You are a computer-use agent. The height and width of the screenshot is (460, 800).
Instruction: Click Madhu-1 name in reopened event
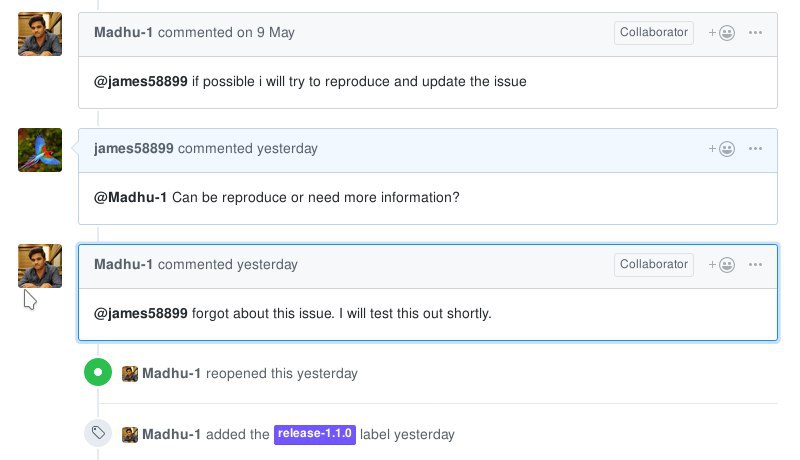pyautogui.click(x=171, y=373)
